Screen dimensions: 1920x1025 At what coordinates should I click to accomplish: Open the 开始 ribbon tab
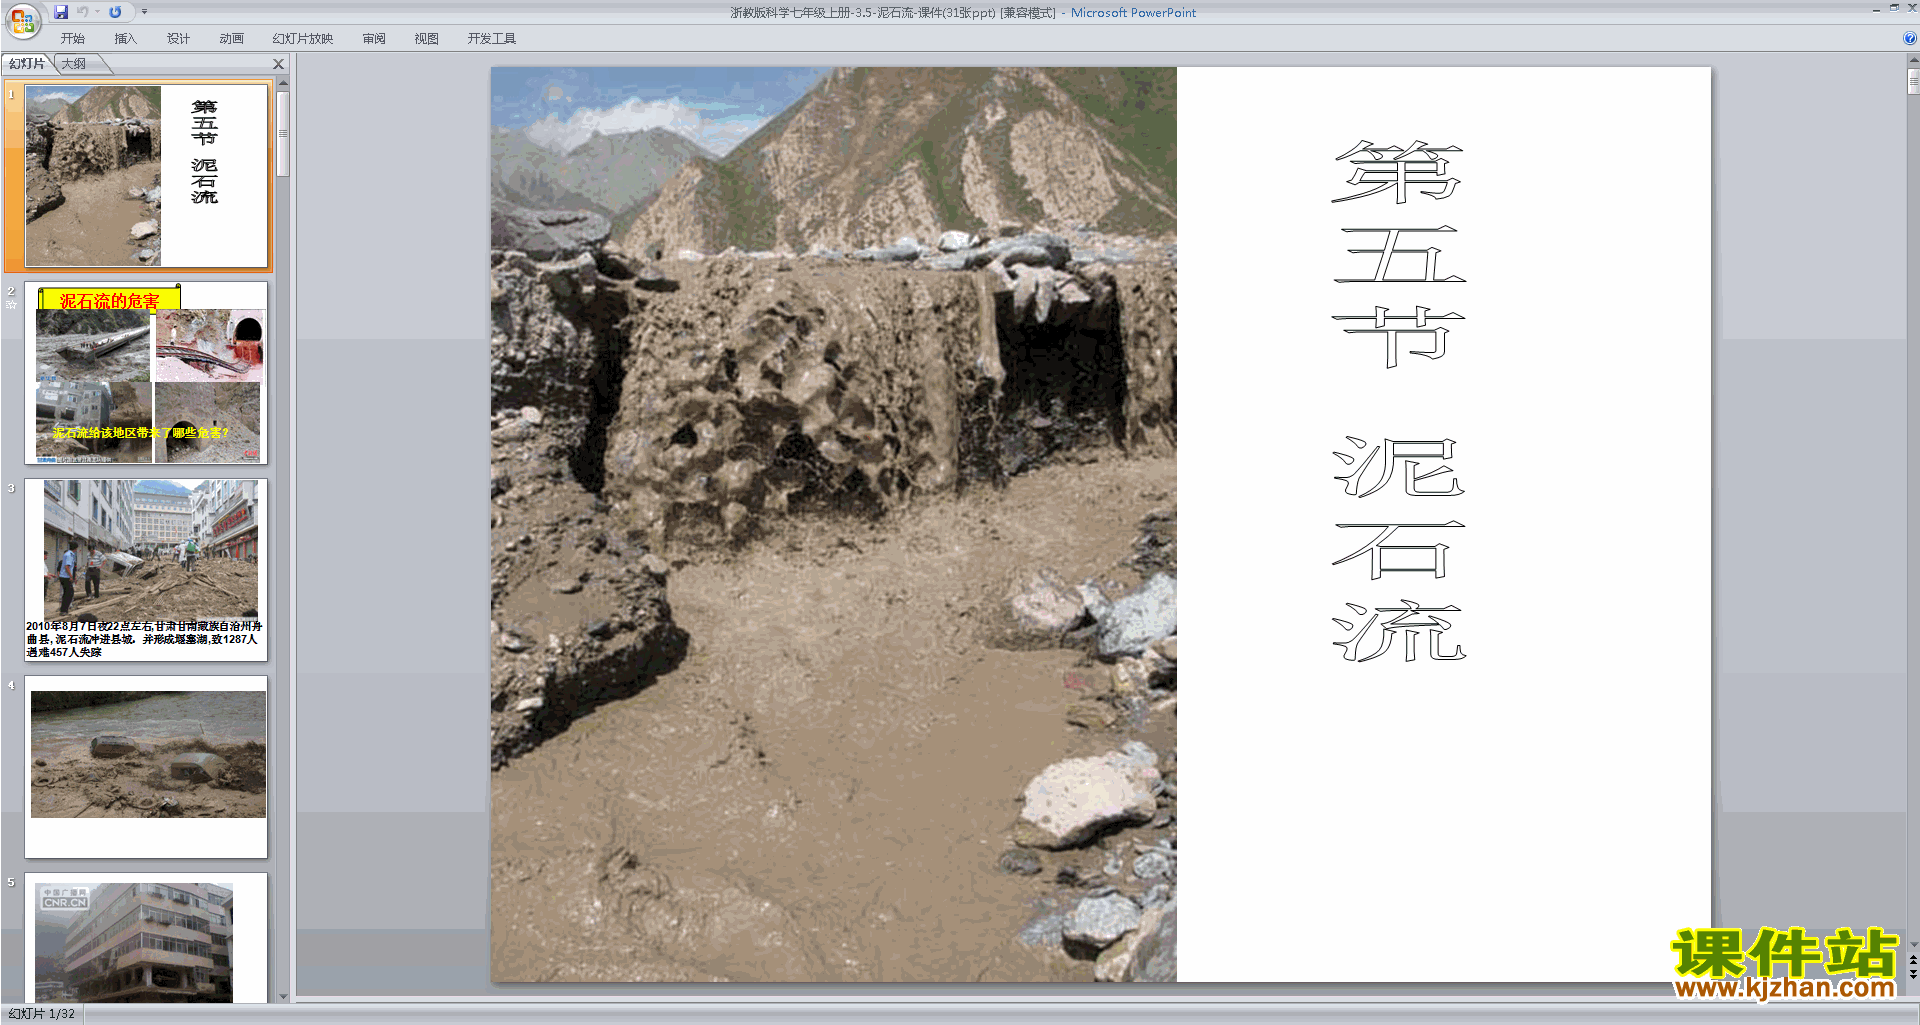(72, 39)
